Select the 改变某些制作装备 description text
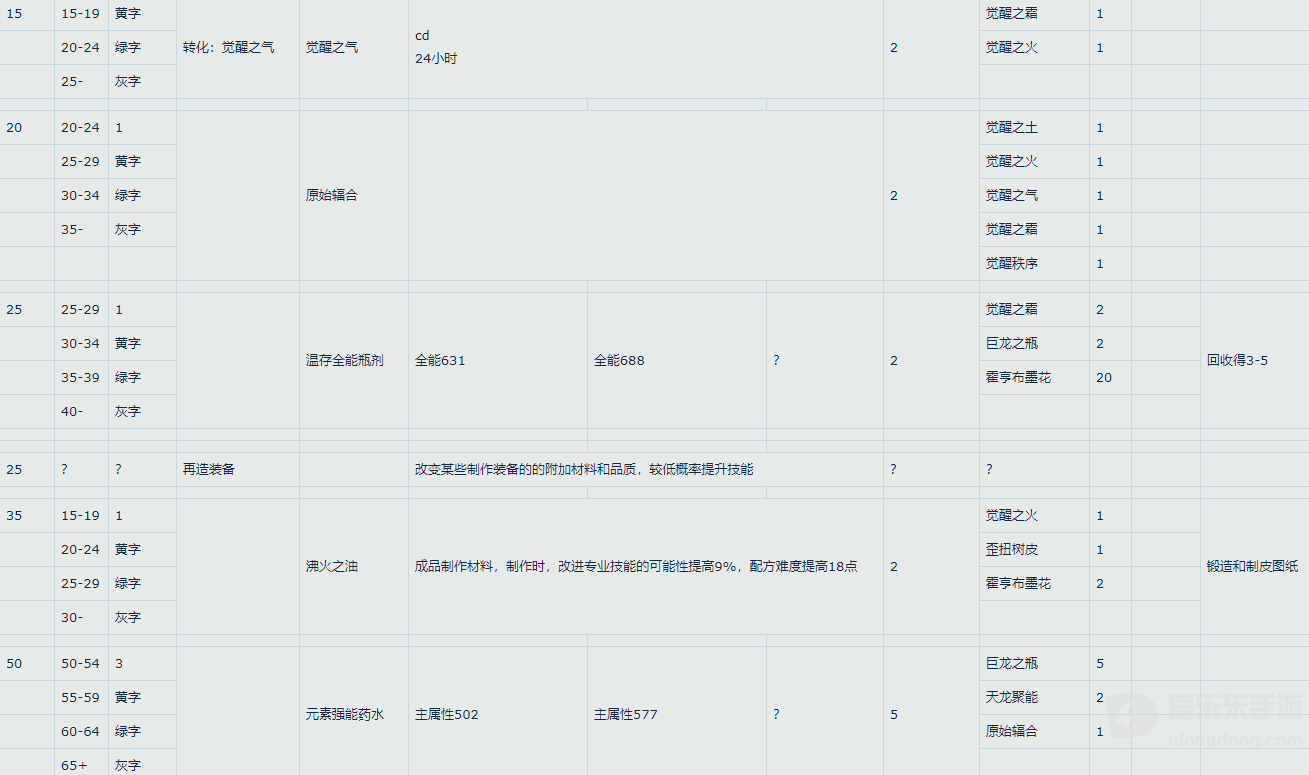 pyautogui.click(x=584, y=469)
